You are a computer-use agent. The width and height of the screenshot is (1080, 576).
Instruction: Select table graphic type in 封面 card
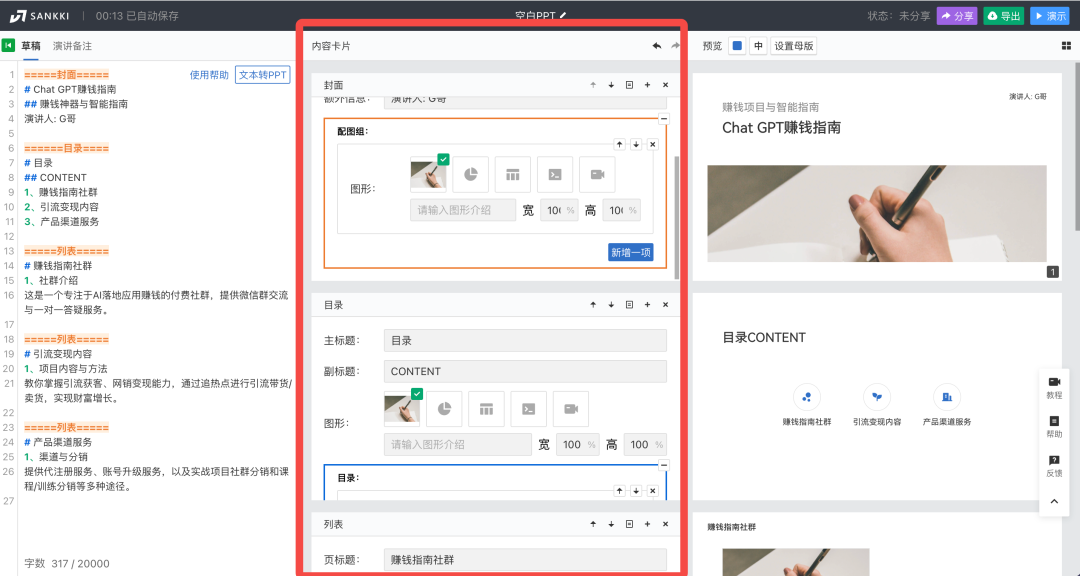click(x=512, y=174)
